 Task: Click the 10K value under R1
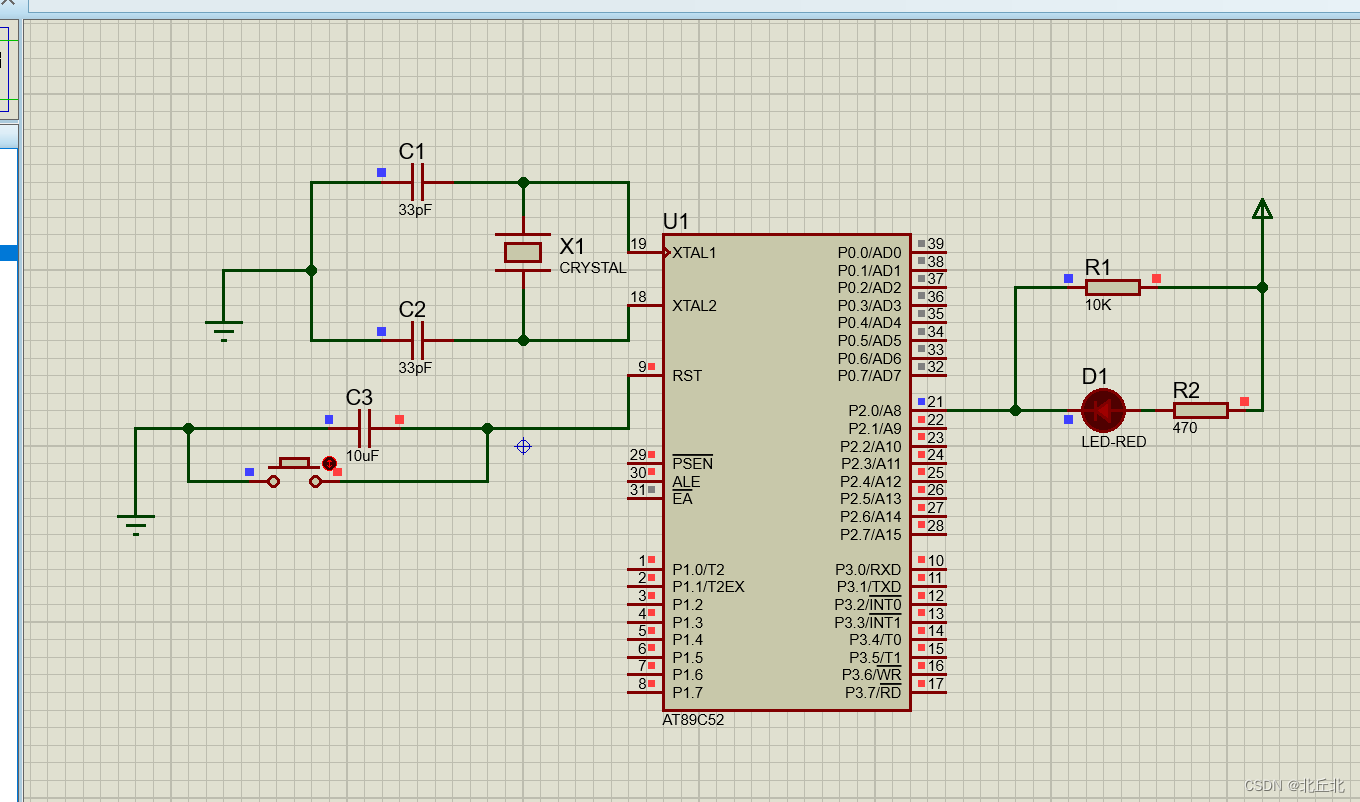[x=1098, y=305]
